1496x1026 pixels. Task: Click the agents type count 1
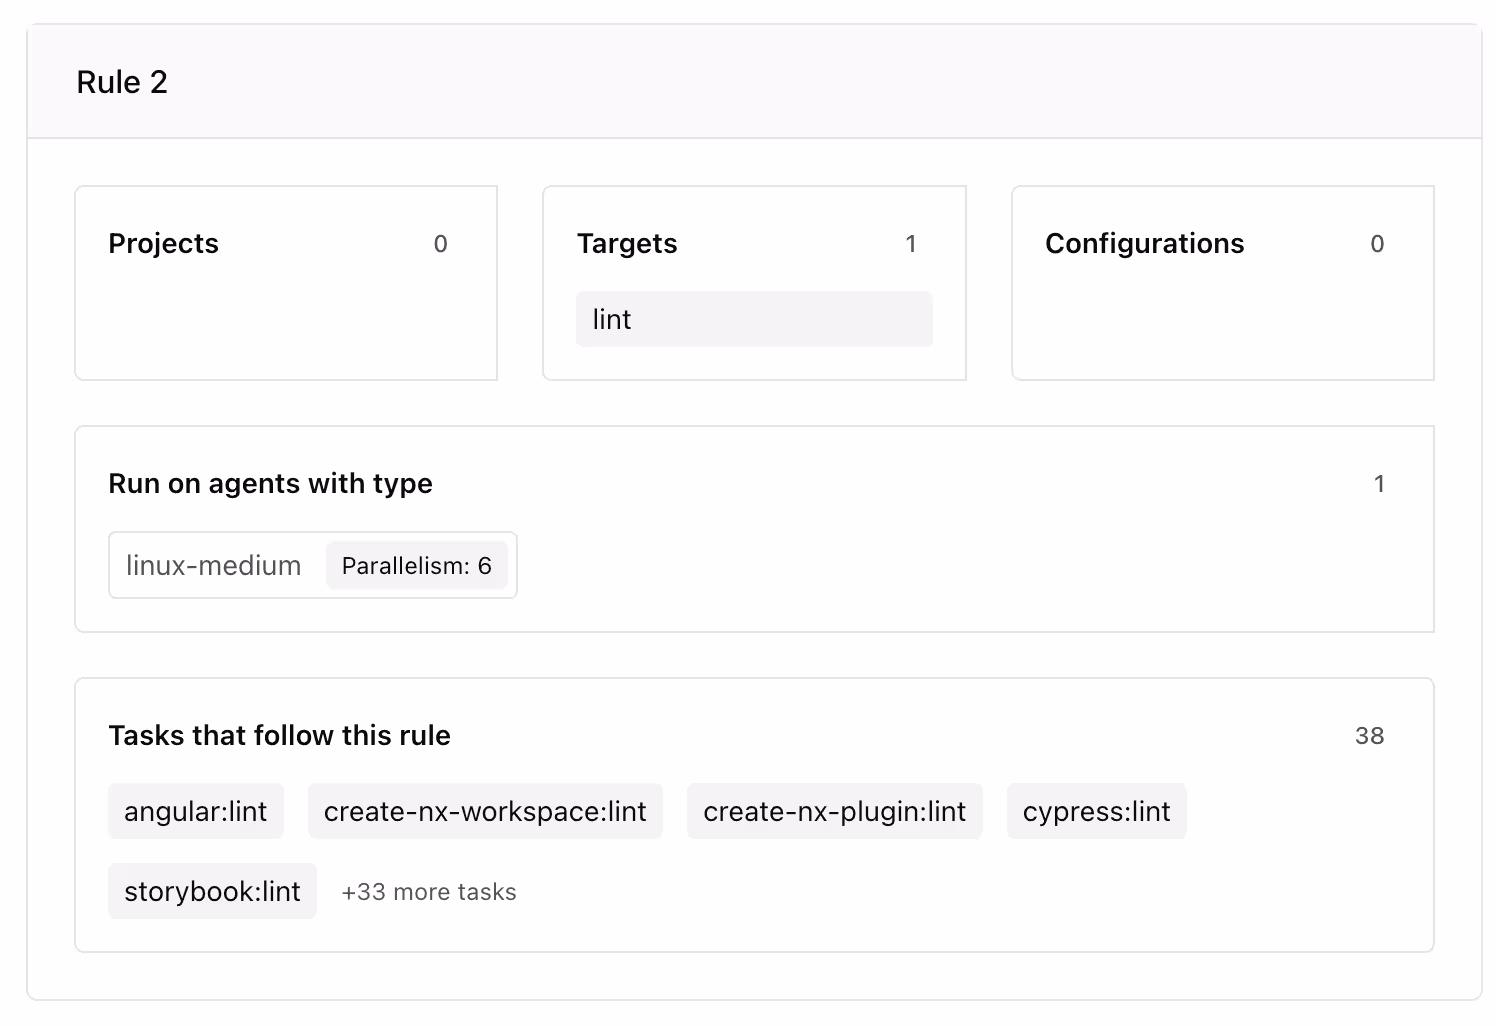click(1380, 484)
